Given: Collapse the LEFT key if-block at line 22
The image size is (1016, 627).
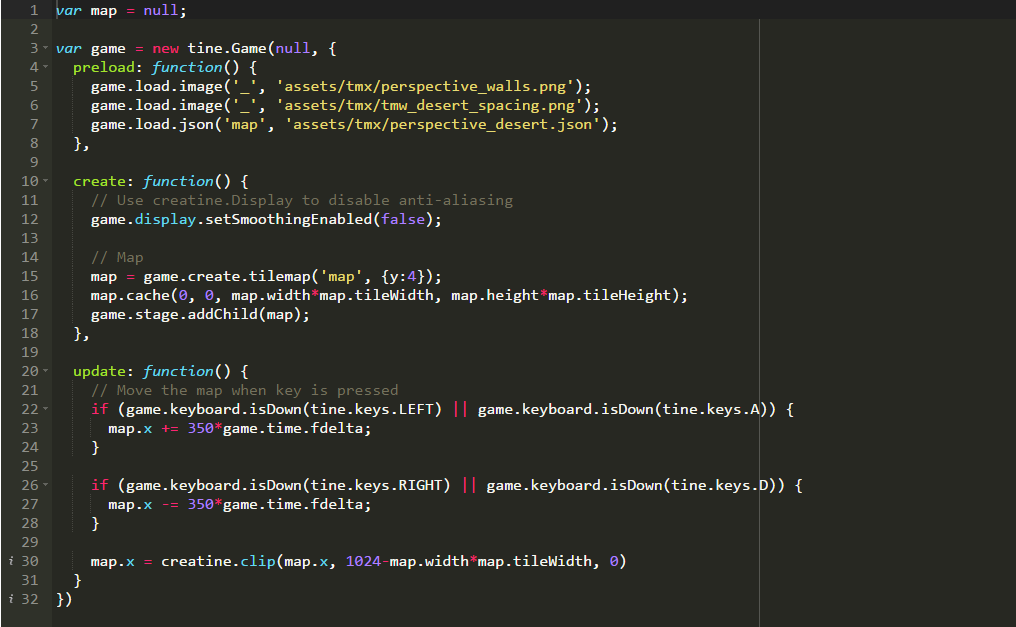Looking at the screenshot, I should click(x=46, y=409).
